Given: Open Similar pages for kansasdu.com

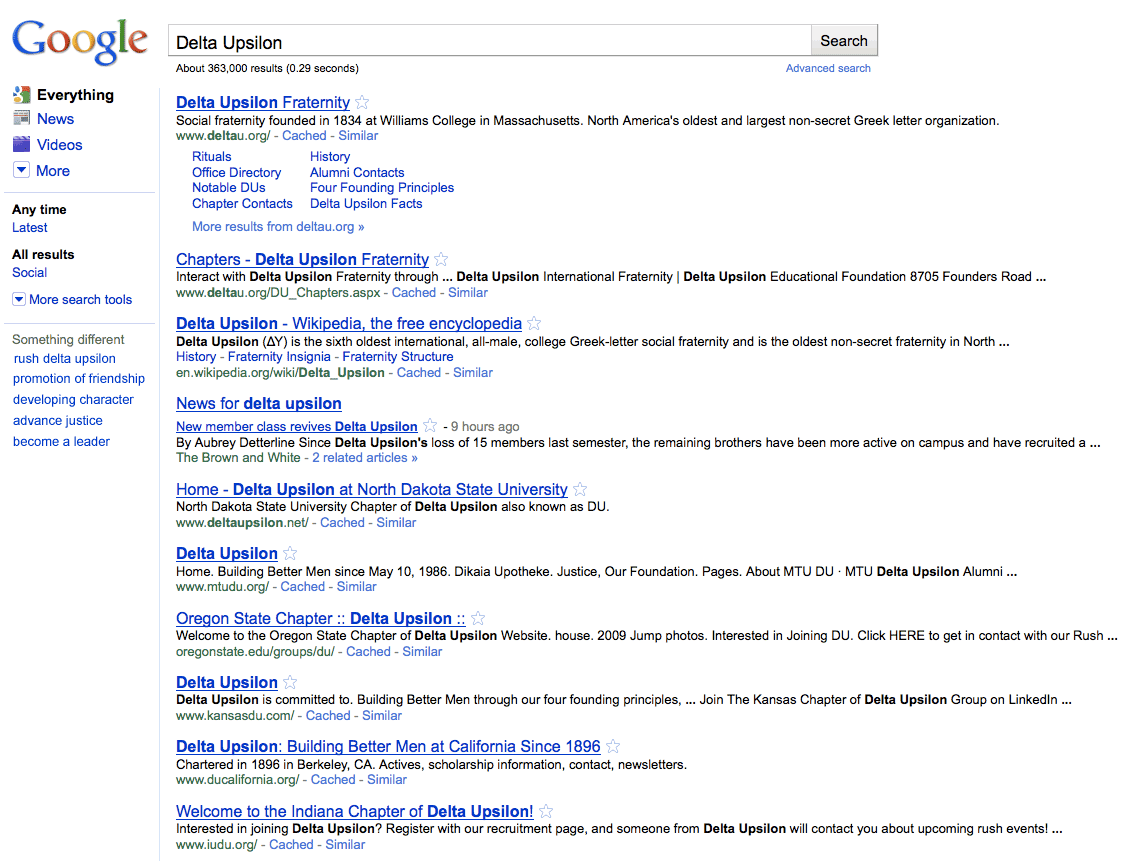Looking at the screenshot, I should pyautogui.click(x=382, y=715).
